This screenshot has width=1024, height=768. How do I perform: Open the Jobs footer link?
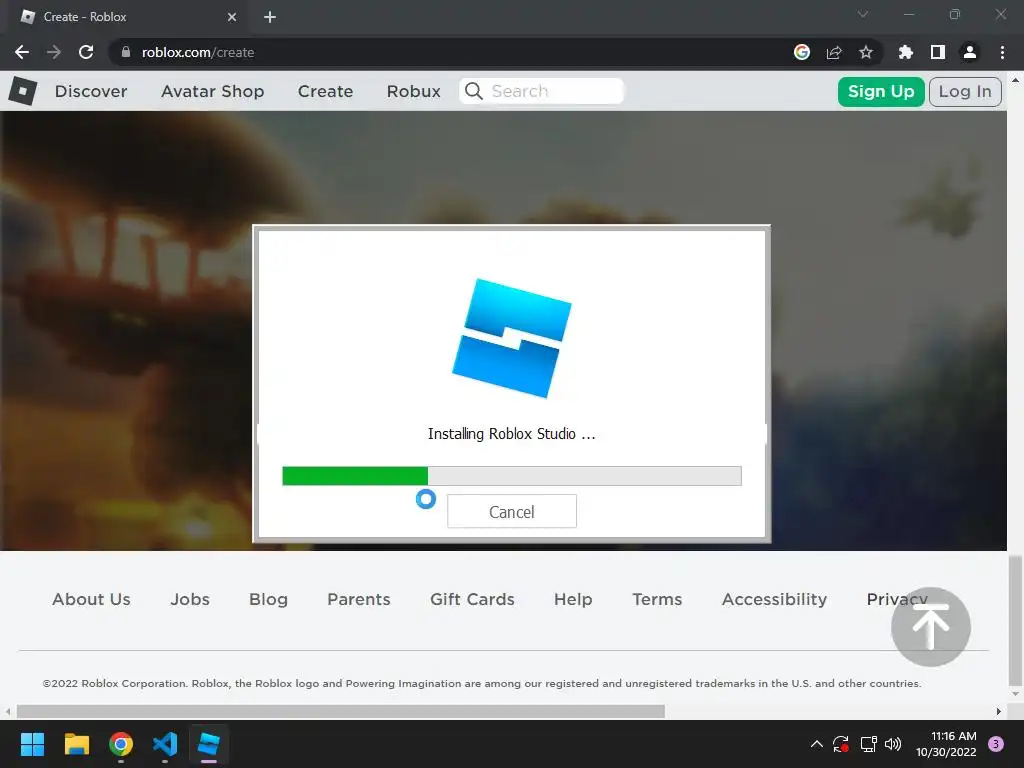[190, 599]
